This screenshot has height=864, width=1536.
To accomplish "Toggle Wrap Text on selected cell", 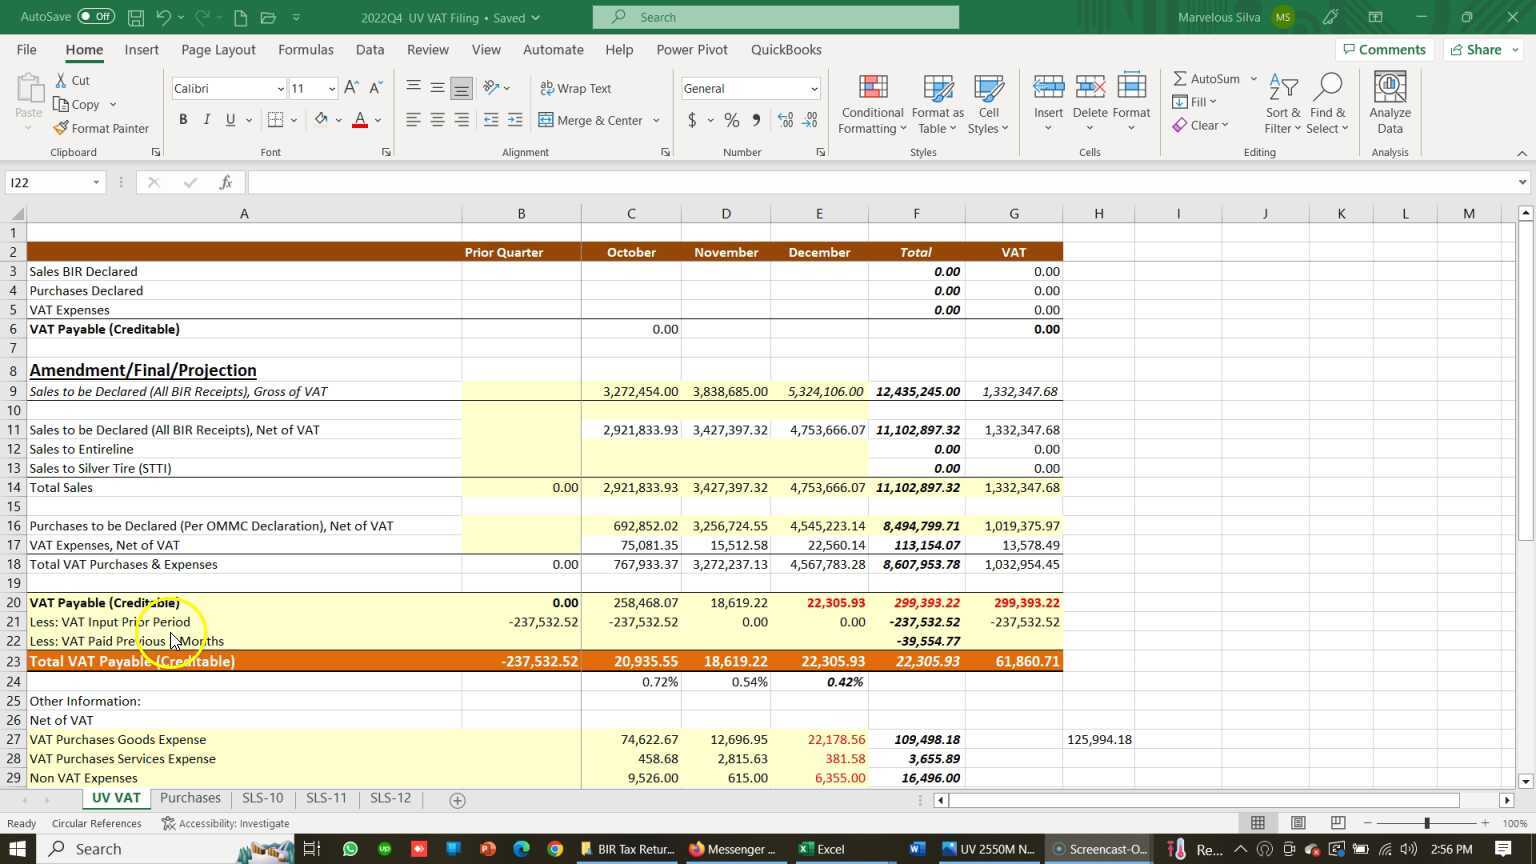I will pos(575,88).
